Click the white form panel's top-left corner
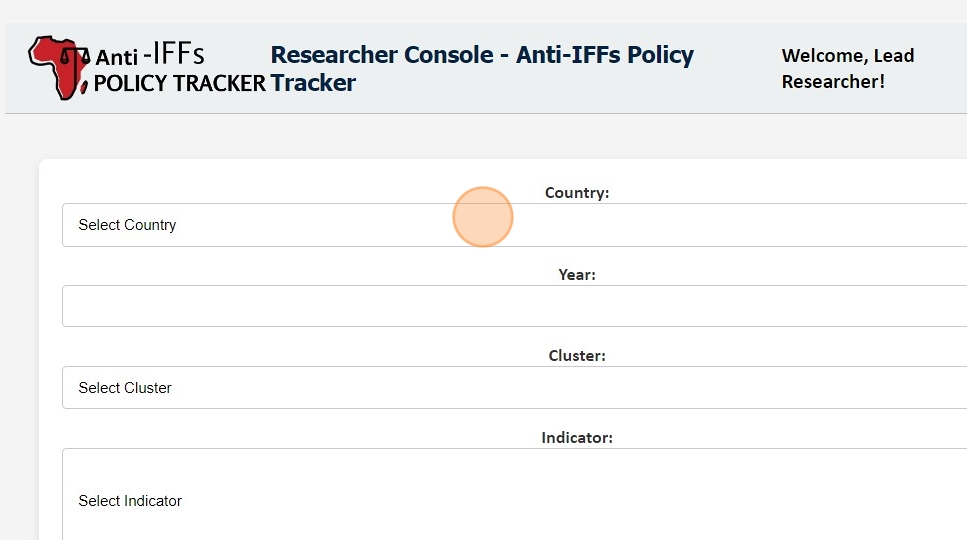 pos(44,164)
